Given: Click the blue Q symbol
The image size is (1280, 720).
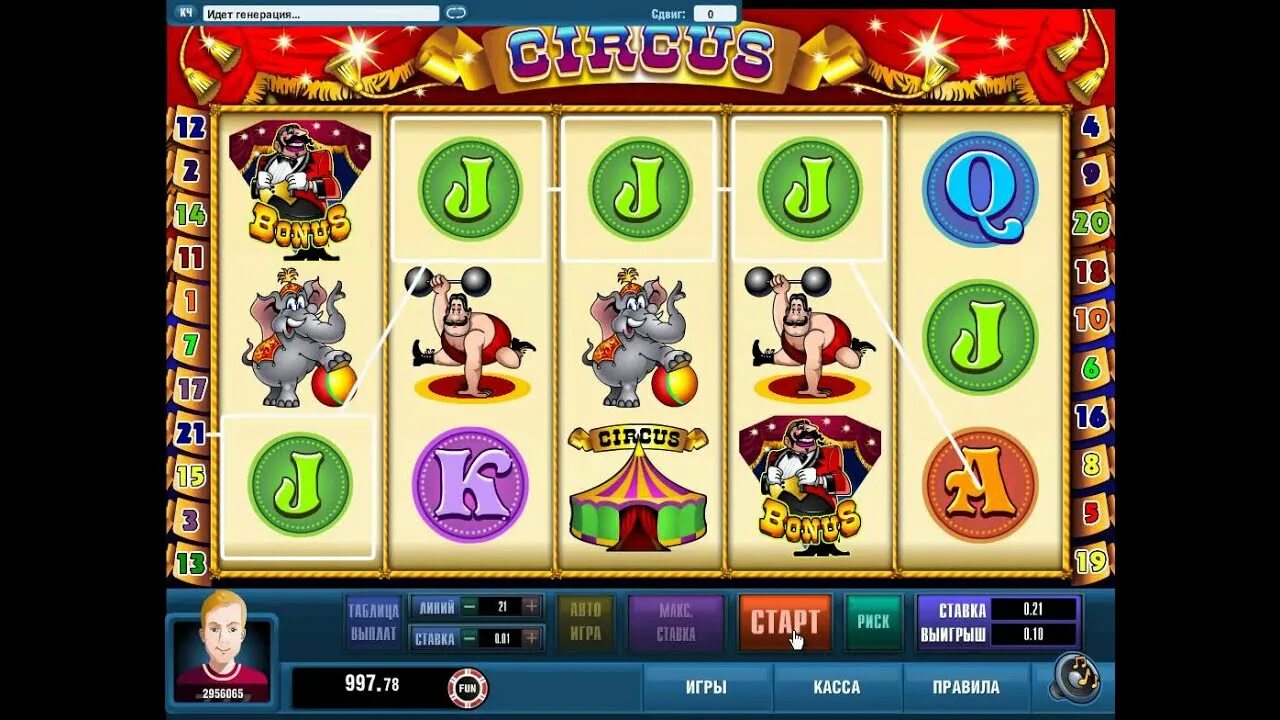Looking at the screenshot, I should pyautogui.click(x=980, y=188).
